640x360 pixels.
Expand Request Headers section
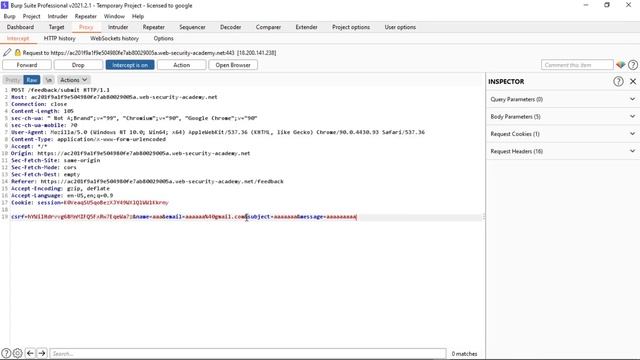point(563,151)
